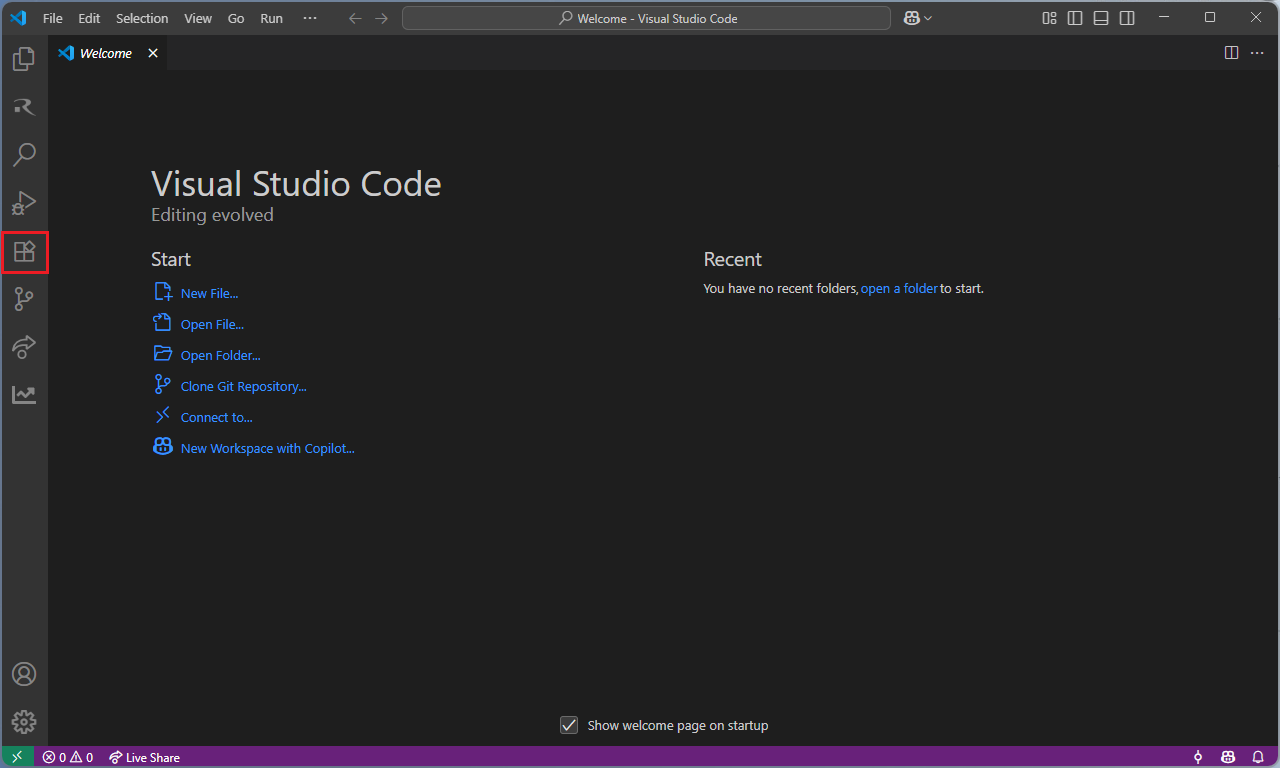Toggle the Secondary Side Bar visibility

[x=1127, y=18]
